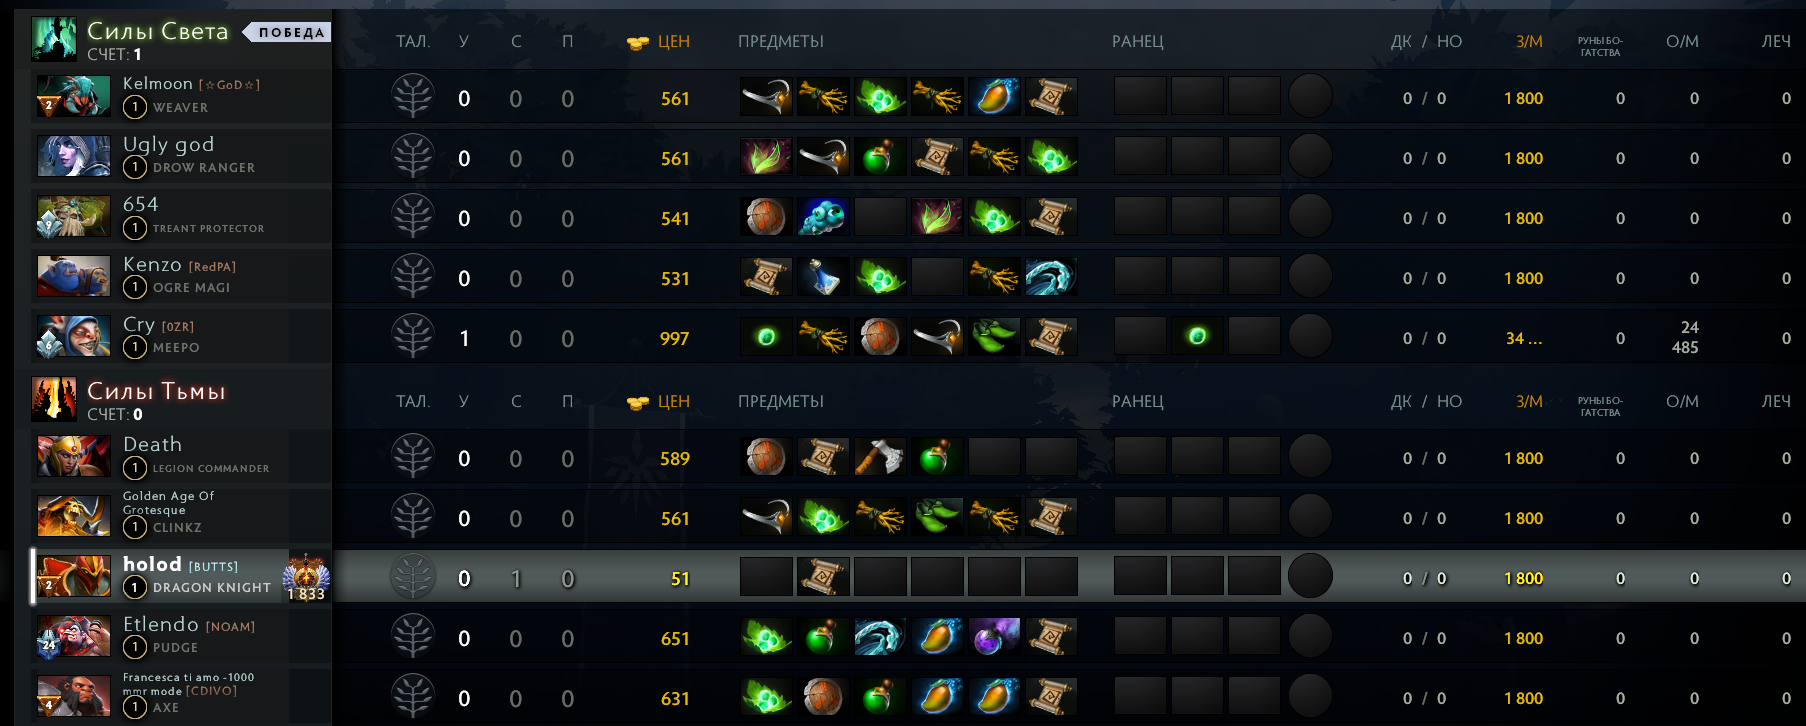
Task: Click the Силы Света team logo
Action: click(x=54, y=40)
